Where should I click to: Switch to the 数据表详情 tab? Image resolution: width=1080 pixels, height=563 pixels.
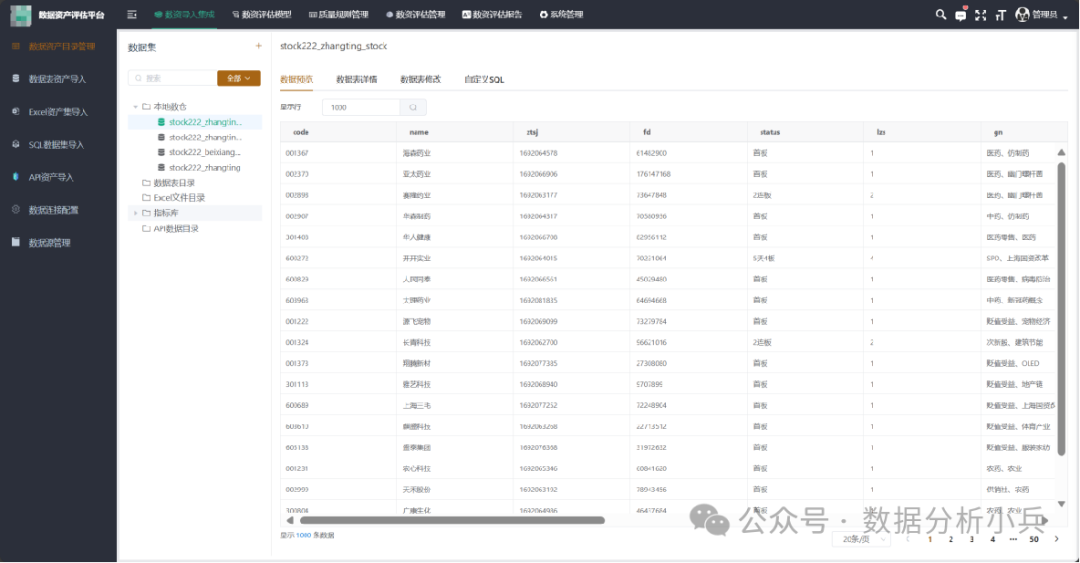click(x=356, y=79)
